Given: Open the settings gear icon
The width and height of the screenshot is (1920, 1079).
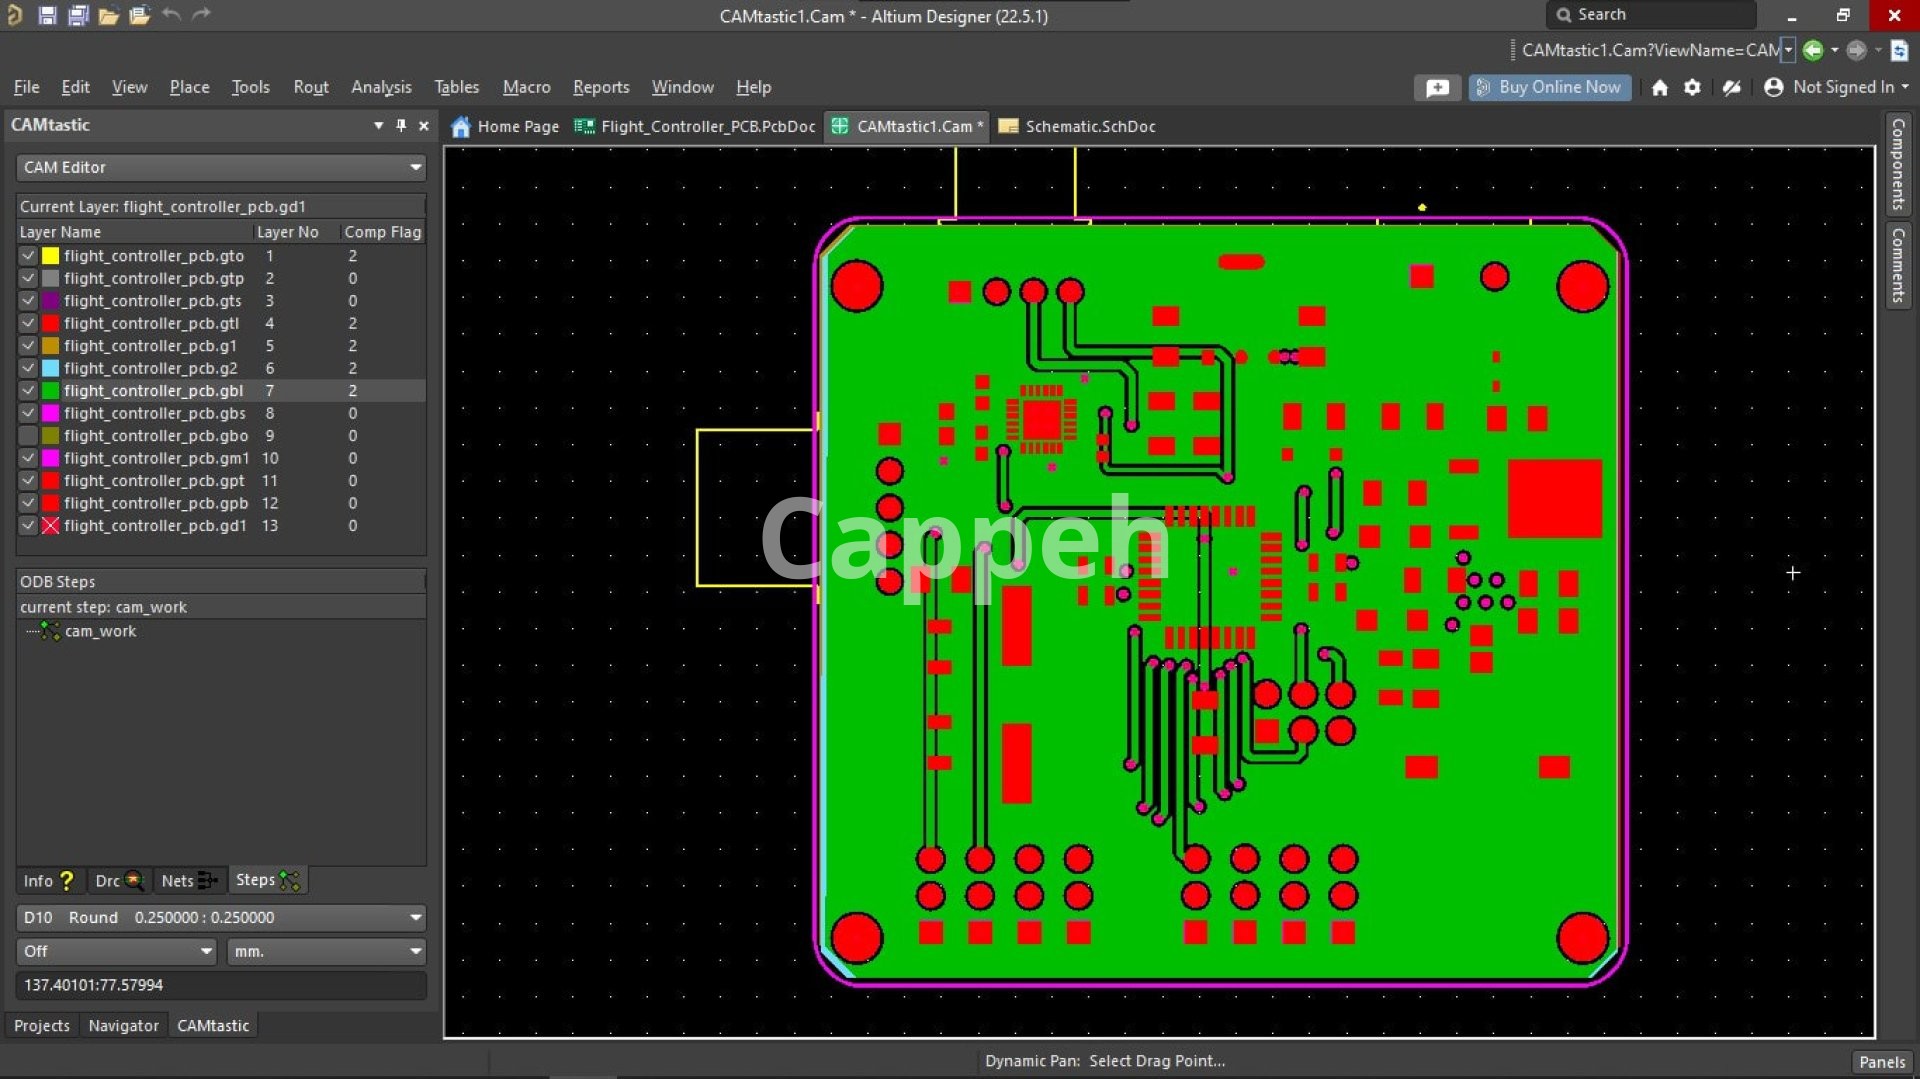Looking at the screenshot, I should pyautogui.click(x=1692, y=88).
